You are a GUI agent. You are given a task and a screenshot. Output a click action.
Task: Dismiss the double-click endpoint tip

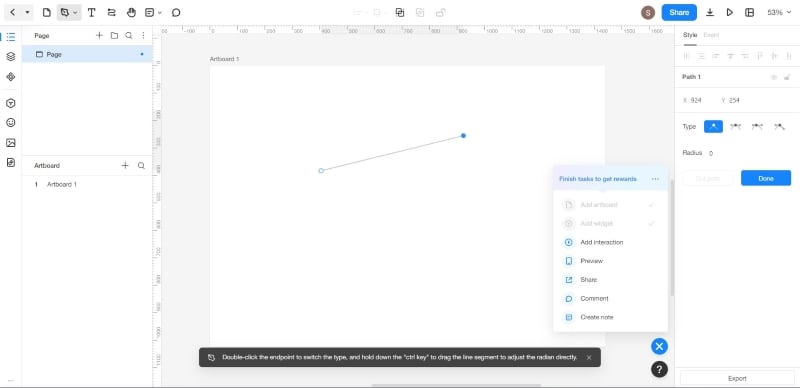[589, 357]
